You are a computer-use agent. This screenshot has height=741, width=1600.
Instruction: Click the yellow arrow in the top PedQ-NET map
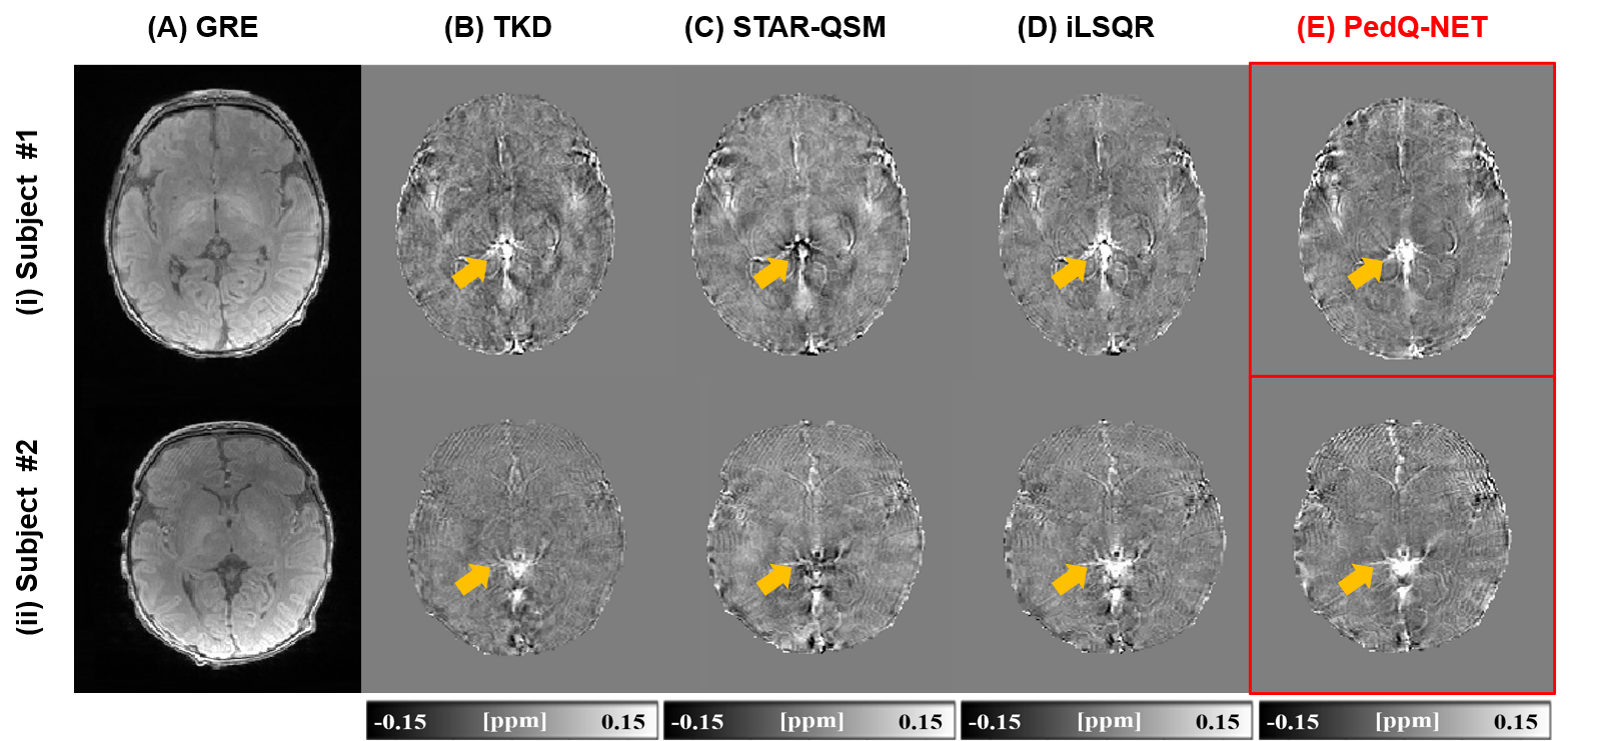point(1365,272)
